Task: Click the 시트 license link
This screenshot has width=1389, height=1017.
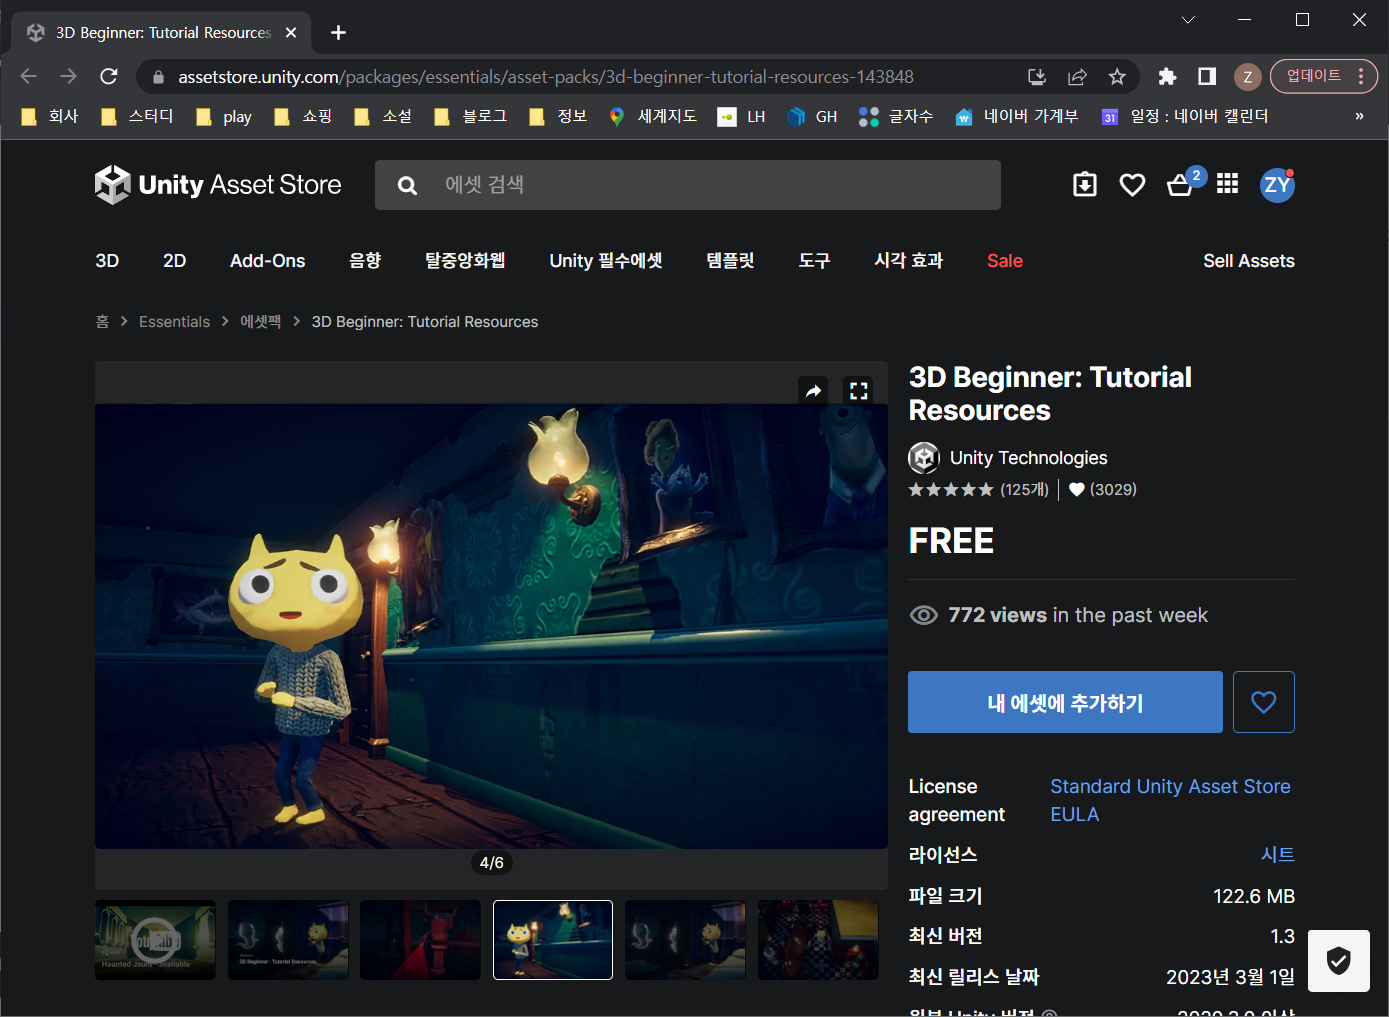Action: (1278, 855)
